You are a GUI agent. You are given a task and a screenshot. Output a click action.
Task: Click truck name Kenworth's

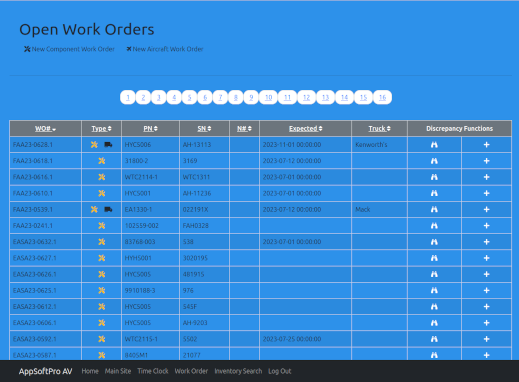[371, 145]
